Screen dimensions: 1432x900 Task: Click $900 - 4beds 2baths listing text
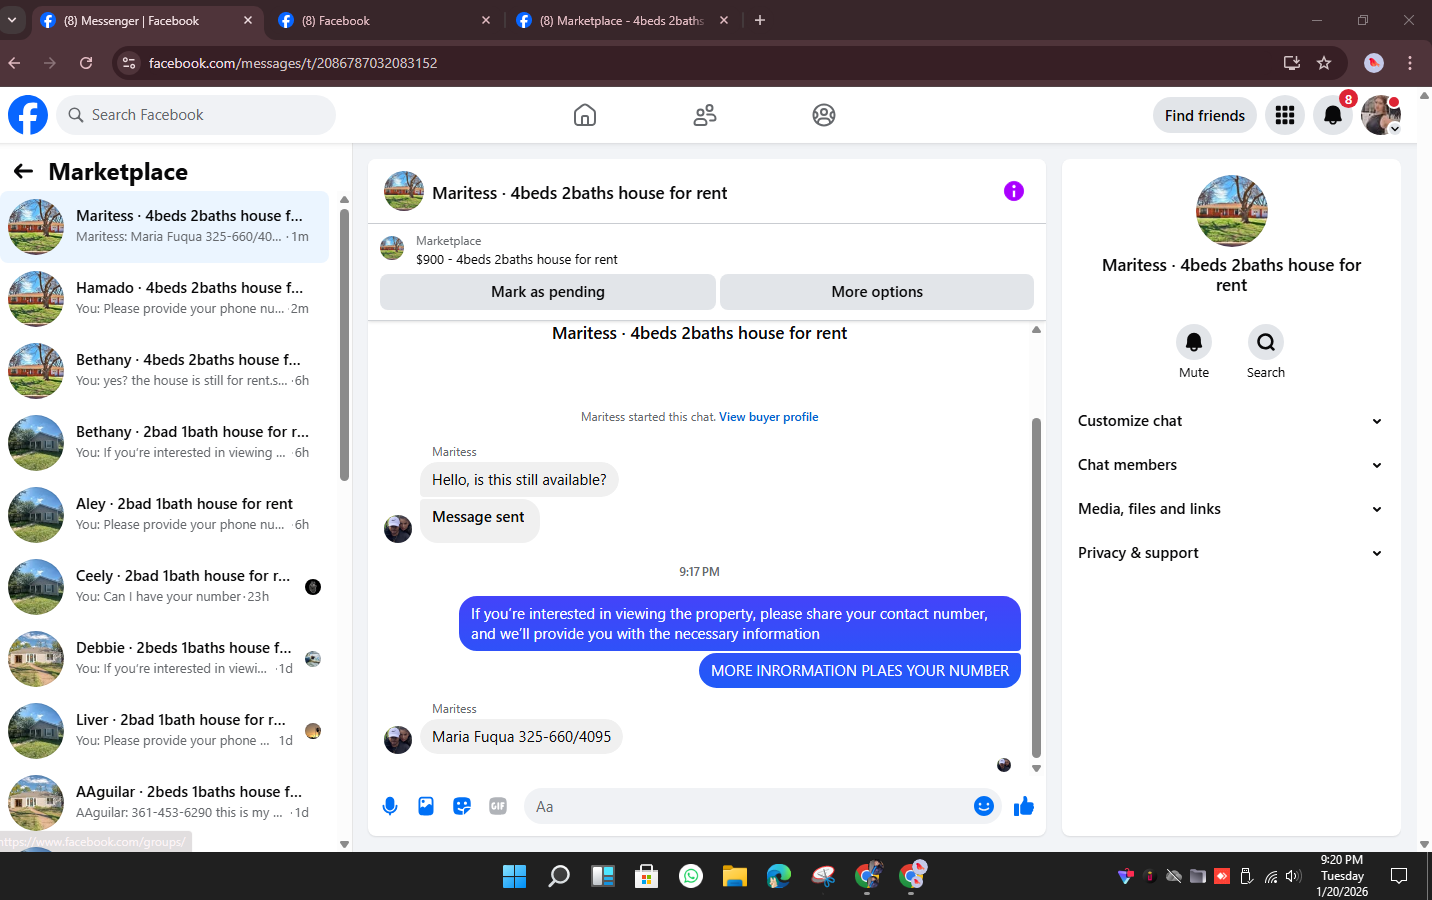coord(517,259)
